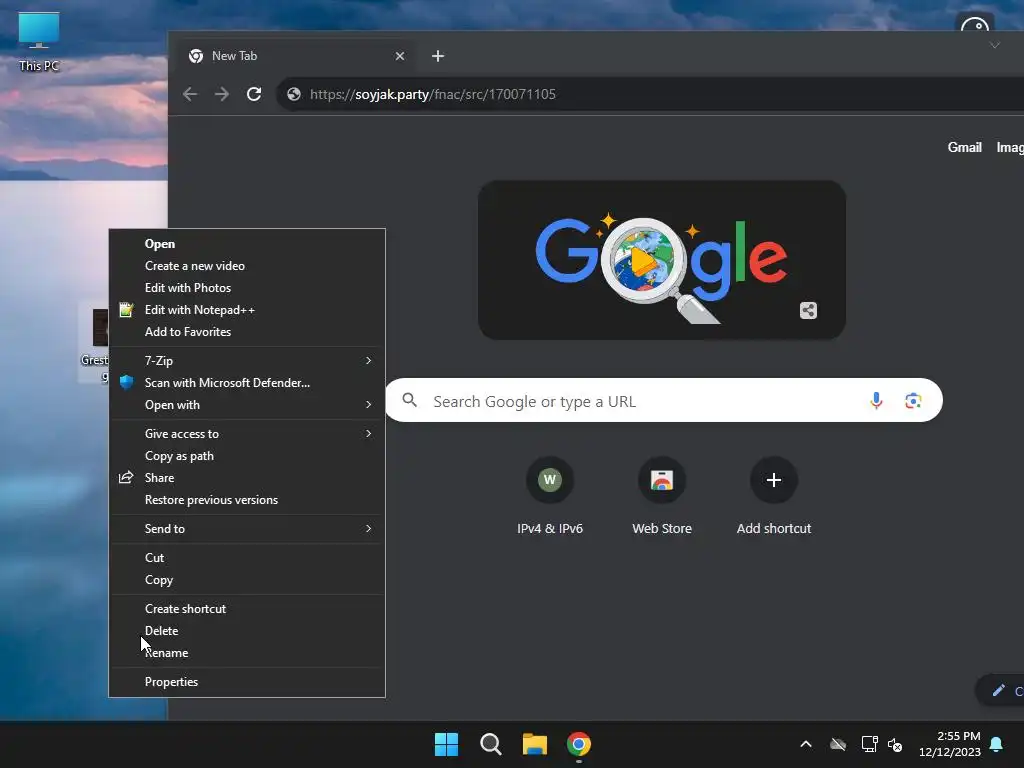The width and height of the screenshot is (1024, 768).
Task: Search by image with Google Lens
Action: [x=913, y=400]
